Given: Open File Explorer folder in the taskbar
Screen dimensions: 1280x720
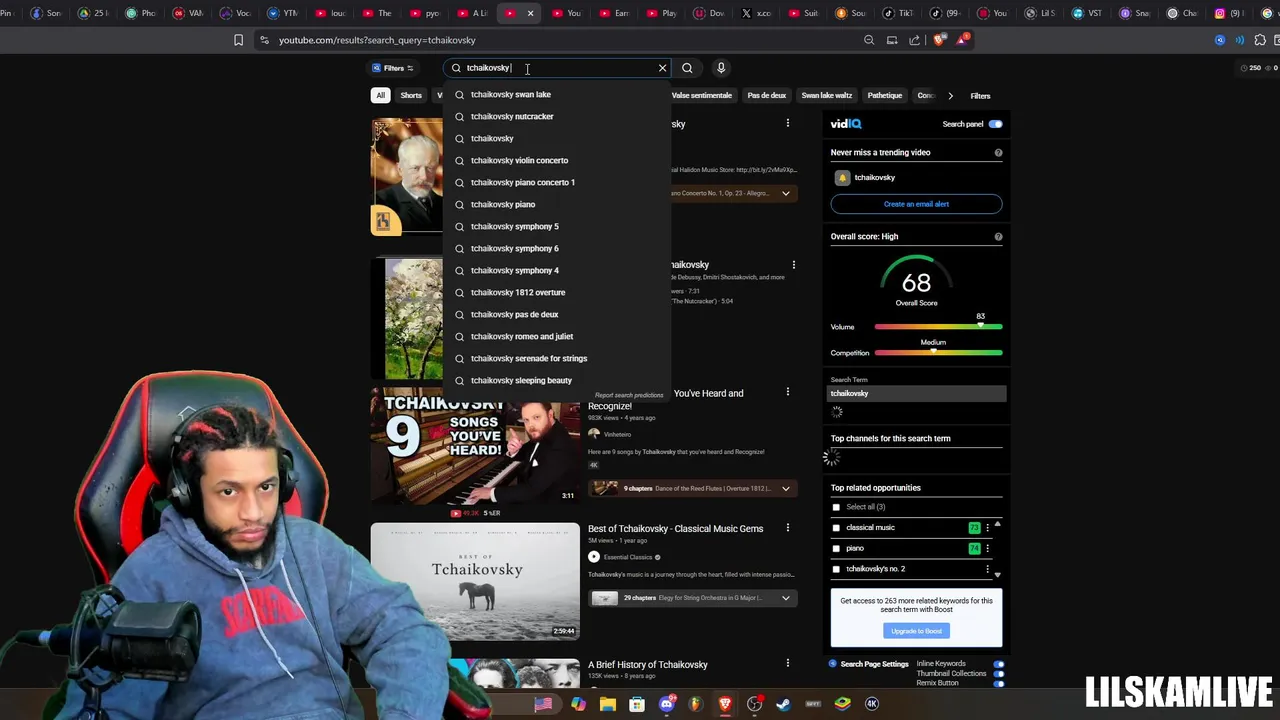Looking at the screenshot, I should click(607, 704).
